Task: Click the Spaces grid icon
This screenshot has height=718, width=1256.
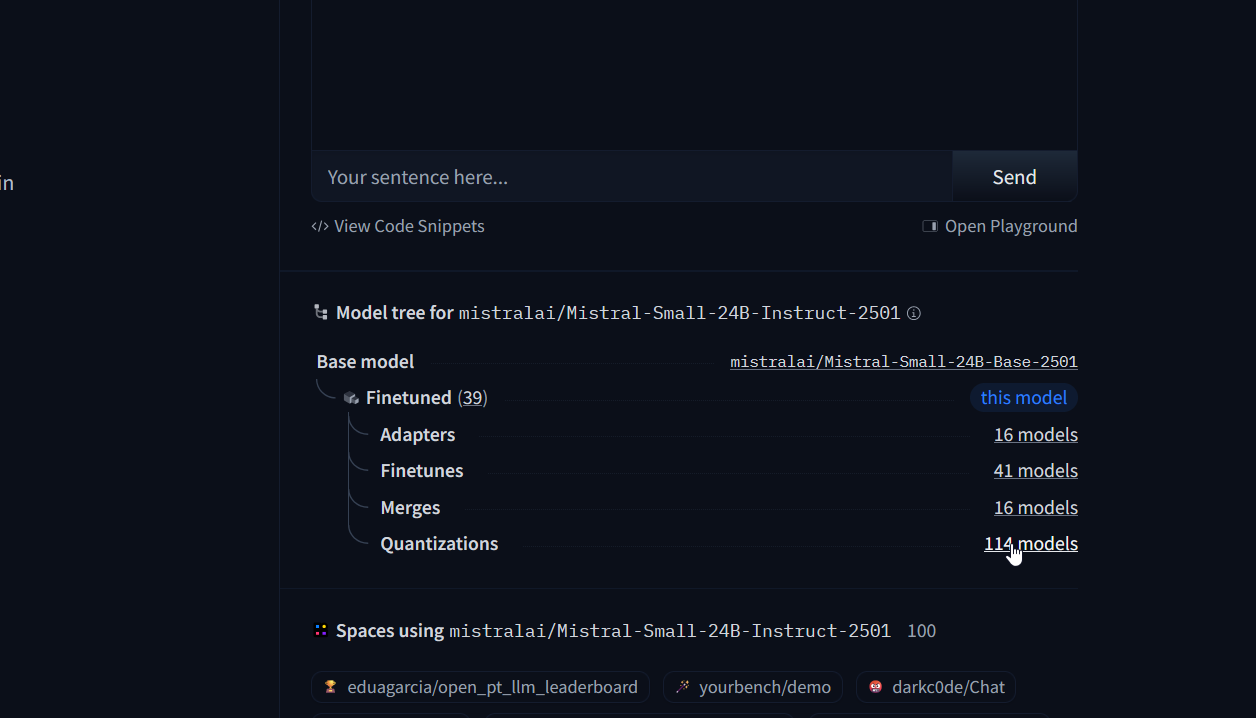Action: tap(321, 630)
